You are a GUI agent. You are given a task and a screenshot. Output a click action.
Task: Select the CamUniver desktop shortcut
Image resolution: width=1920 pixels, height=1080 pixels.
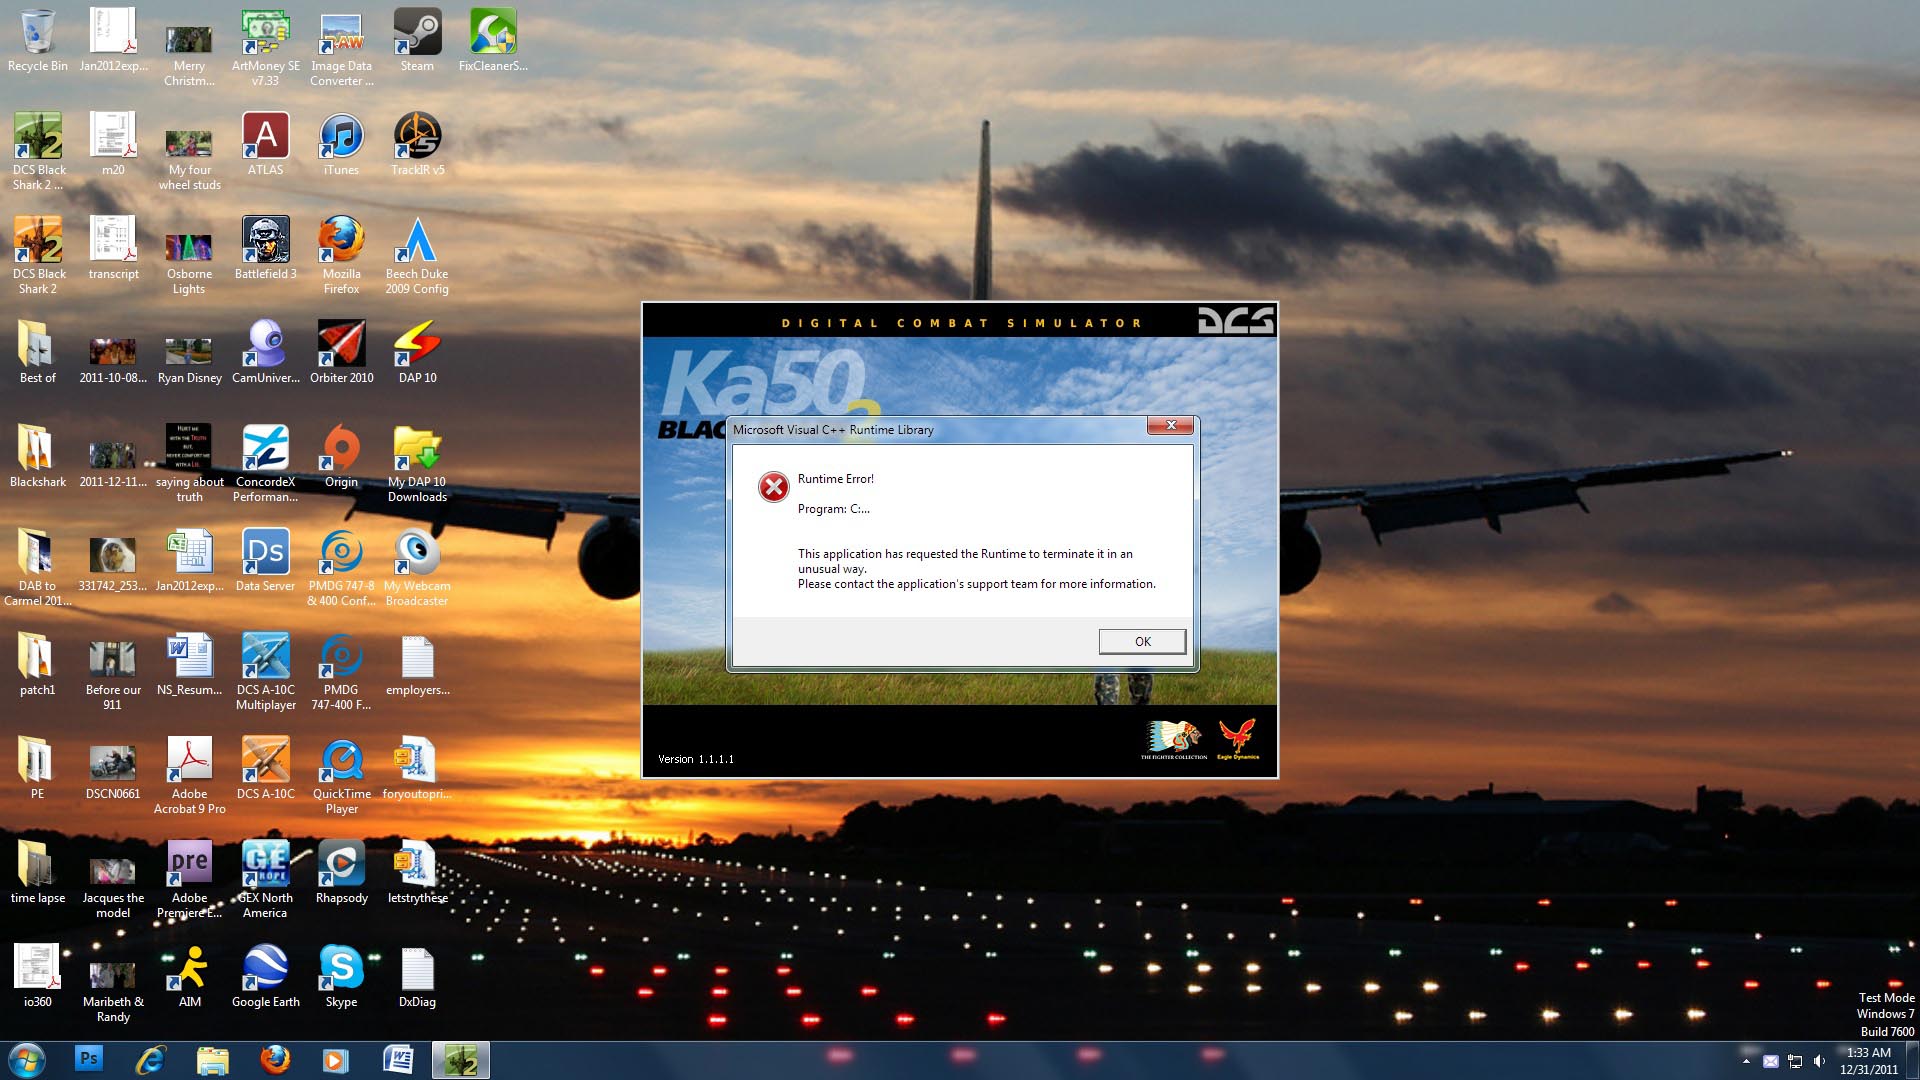(265, 352)
